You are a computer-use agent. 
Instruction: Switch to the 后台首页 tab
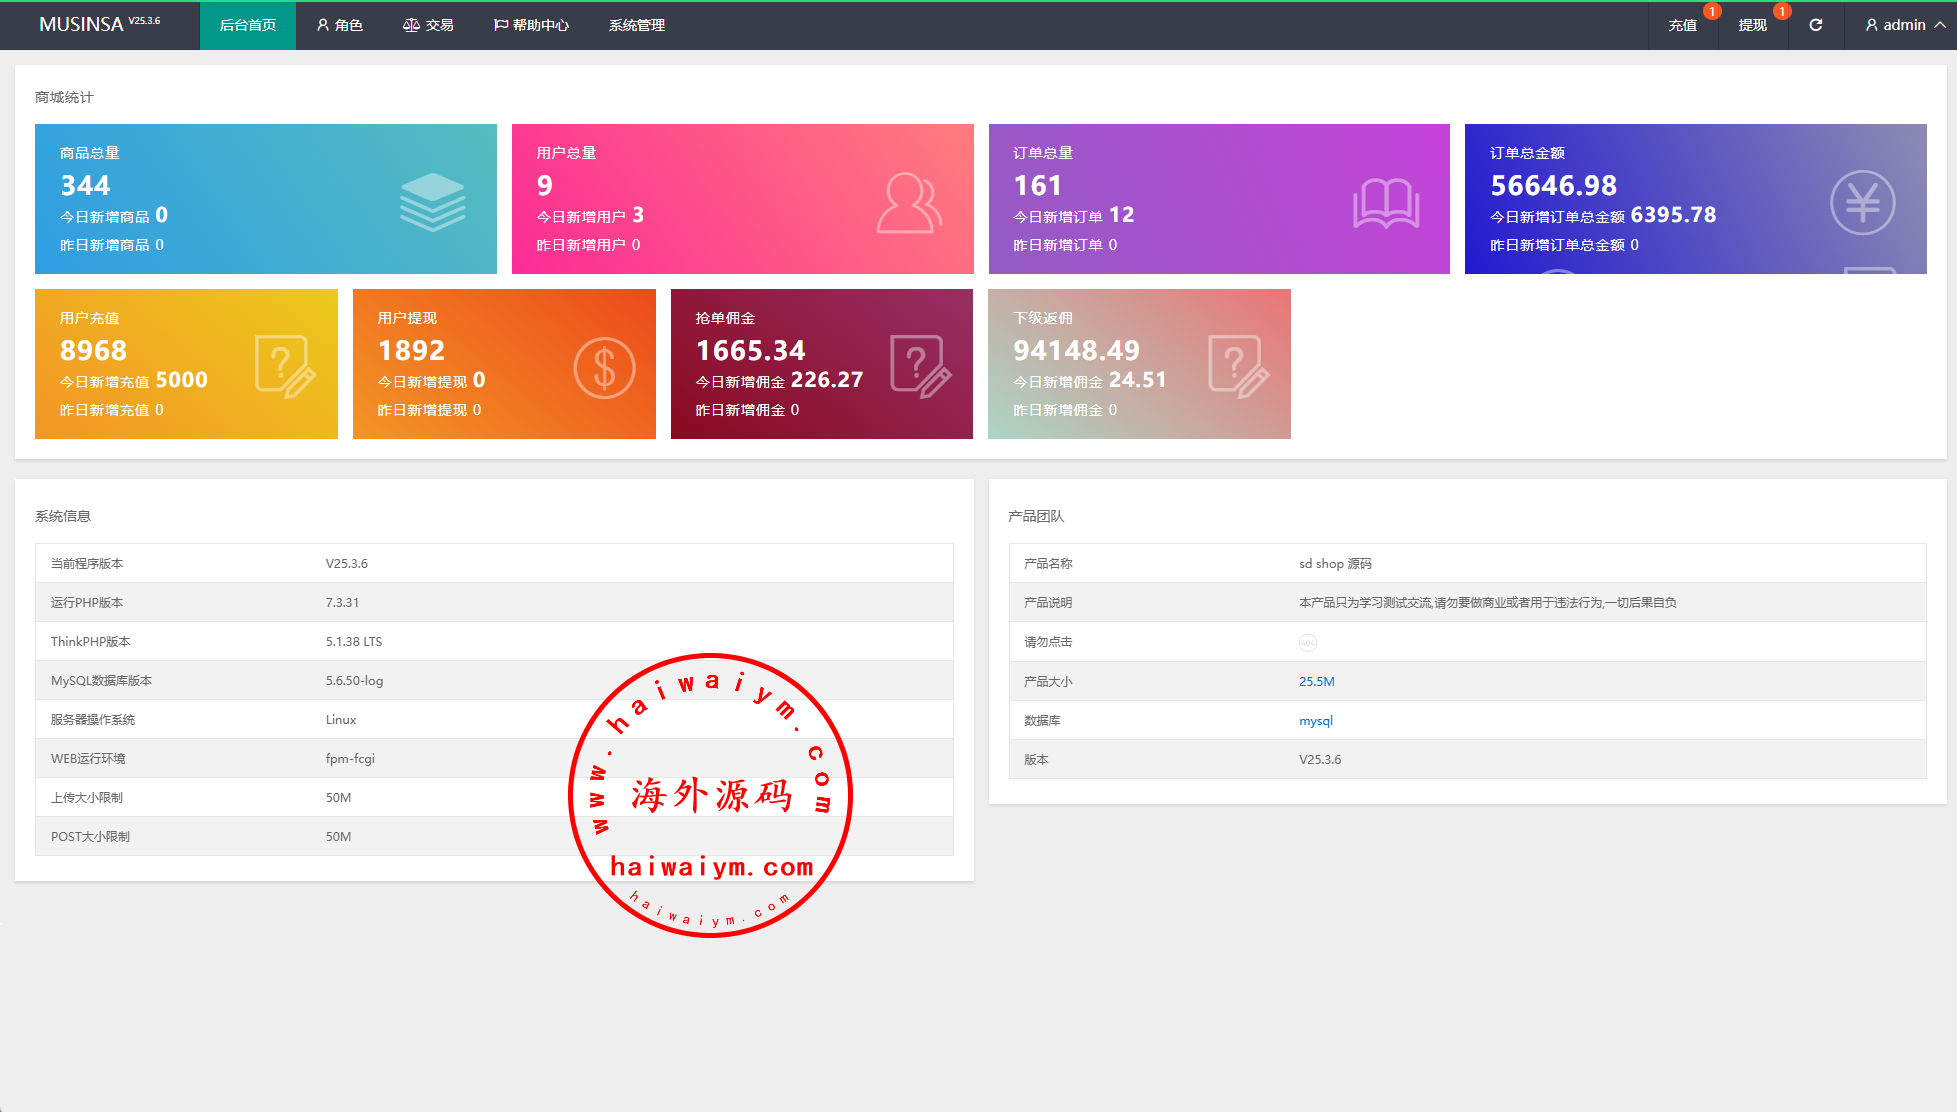248,25
